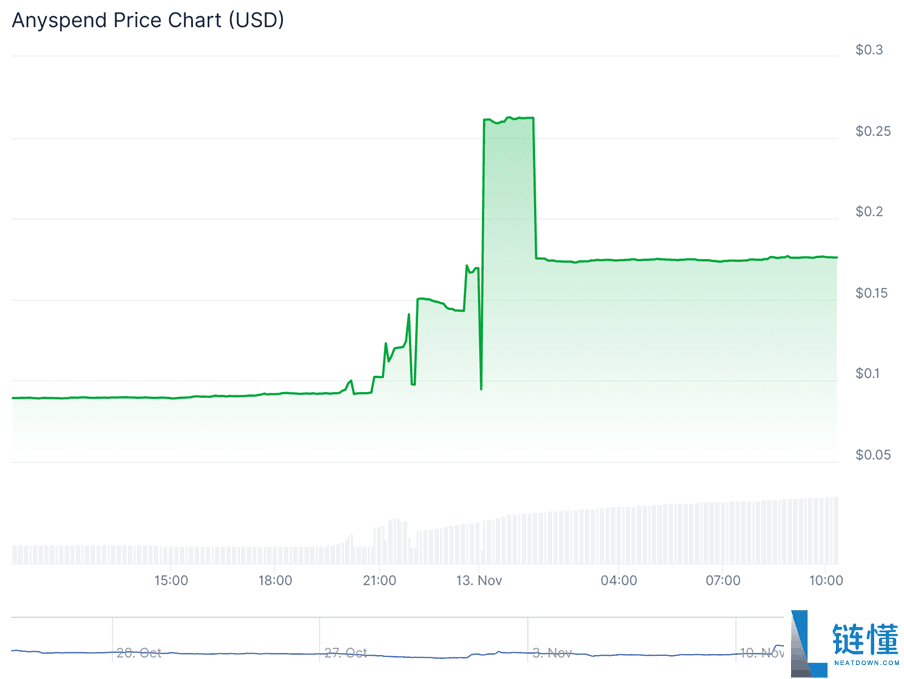Click the 20. Oct marker in range navigator

pos(139,653)
